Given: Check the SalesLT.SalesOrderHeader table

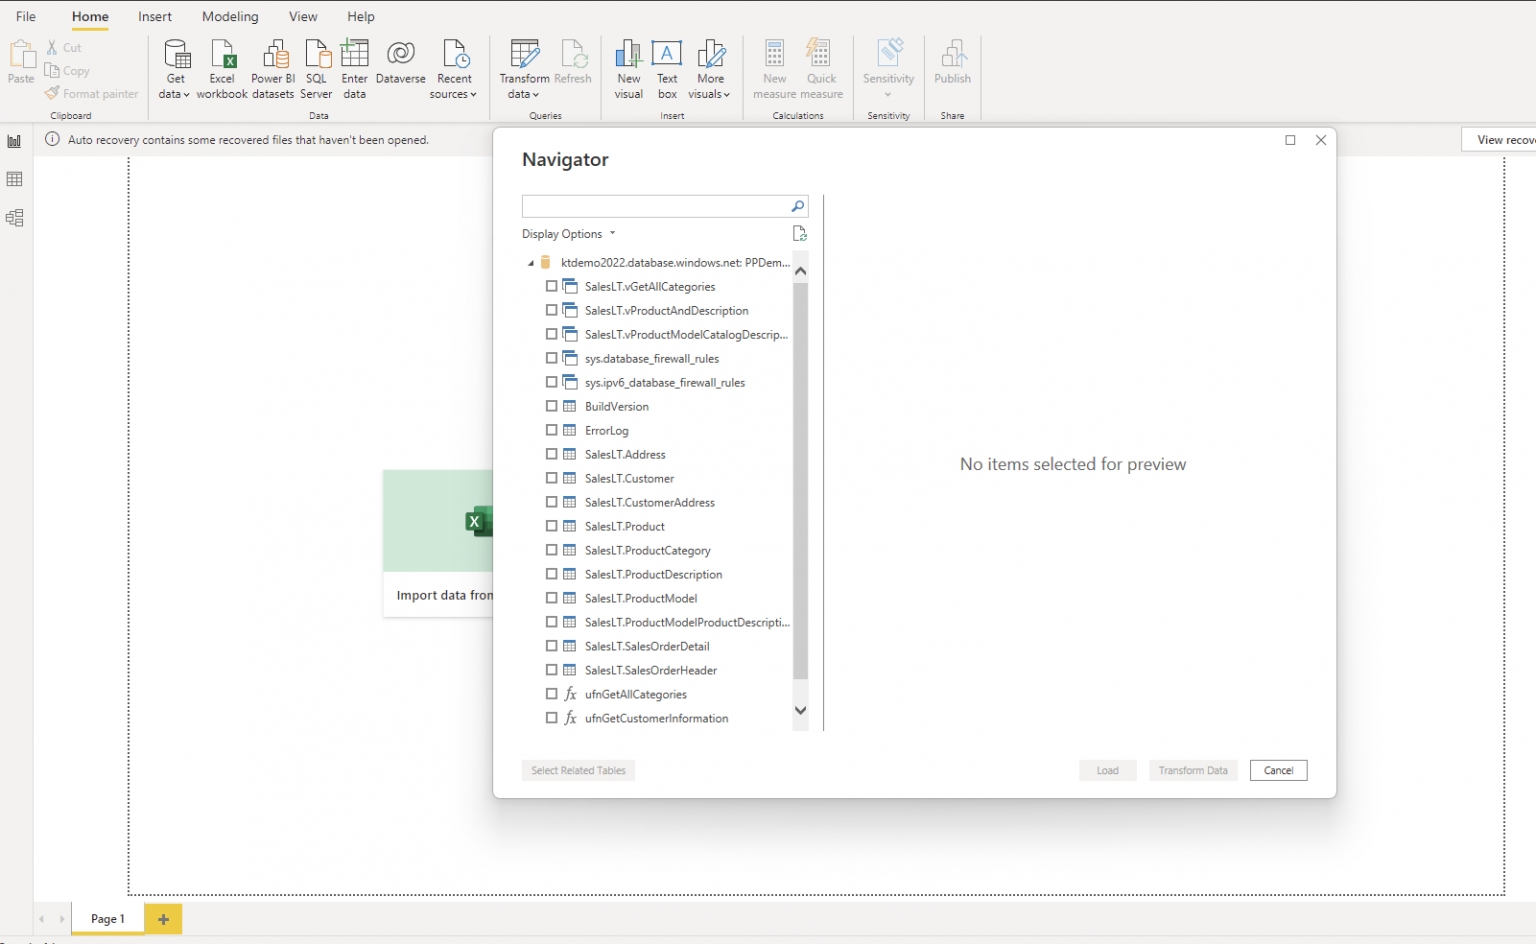Looking at the screenshot, I should tap(552, 670).
